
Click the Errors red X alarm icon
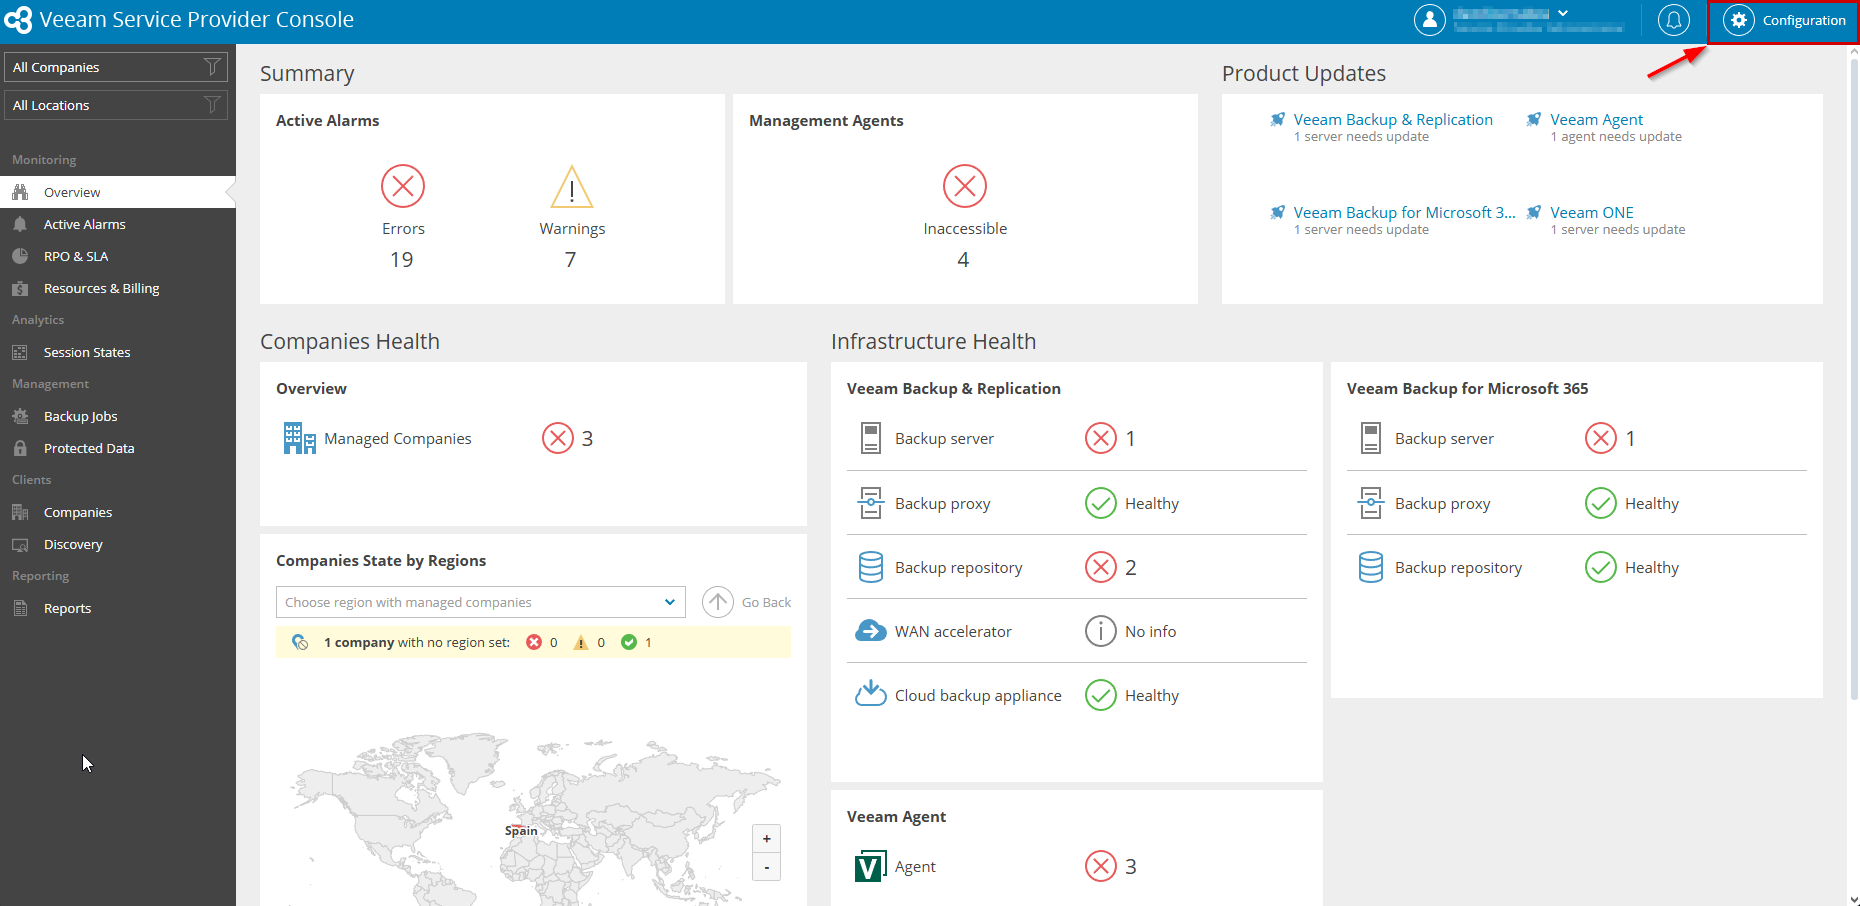pos(403,186)
